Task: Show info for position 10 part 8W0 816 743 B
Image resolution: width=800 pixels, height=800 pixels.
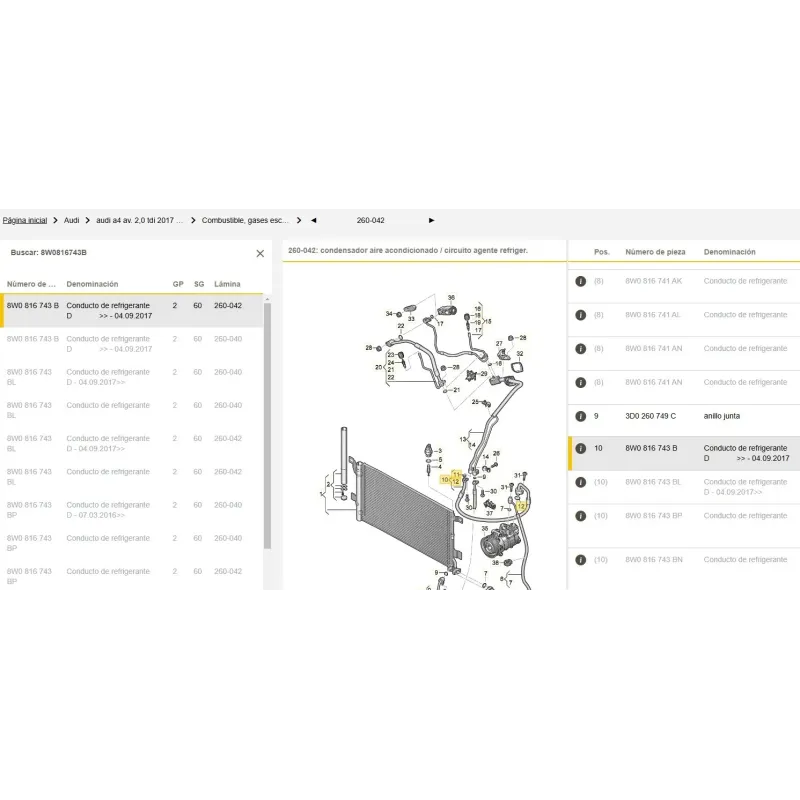Action: click(580, 449)
